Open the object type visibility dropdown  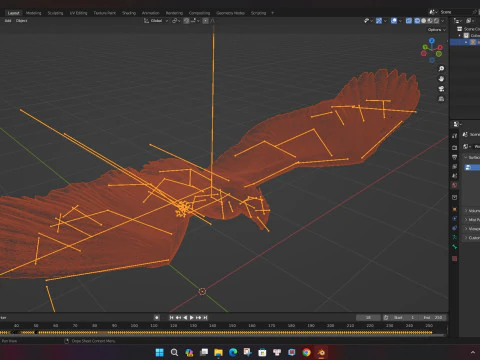coord(368,21)
